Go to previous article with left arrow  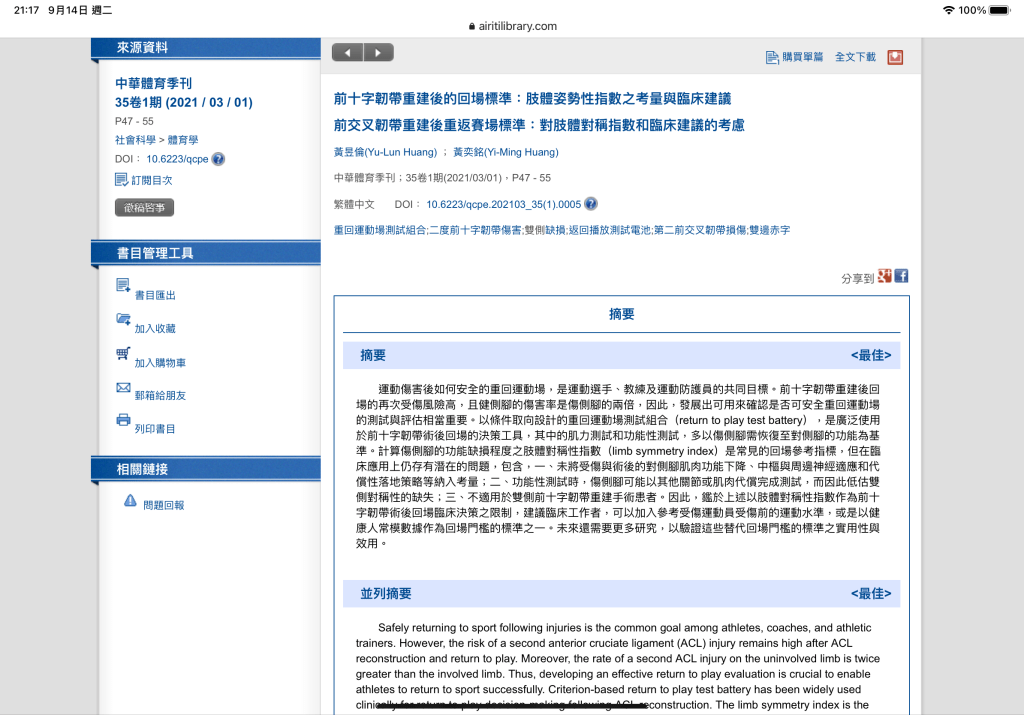point(348,53)
